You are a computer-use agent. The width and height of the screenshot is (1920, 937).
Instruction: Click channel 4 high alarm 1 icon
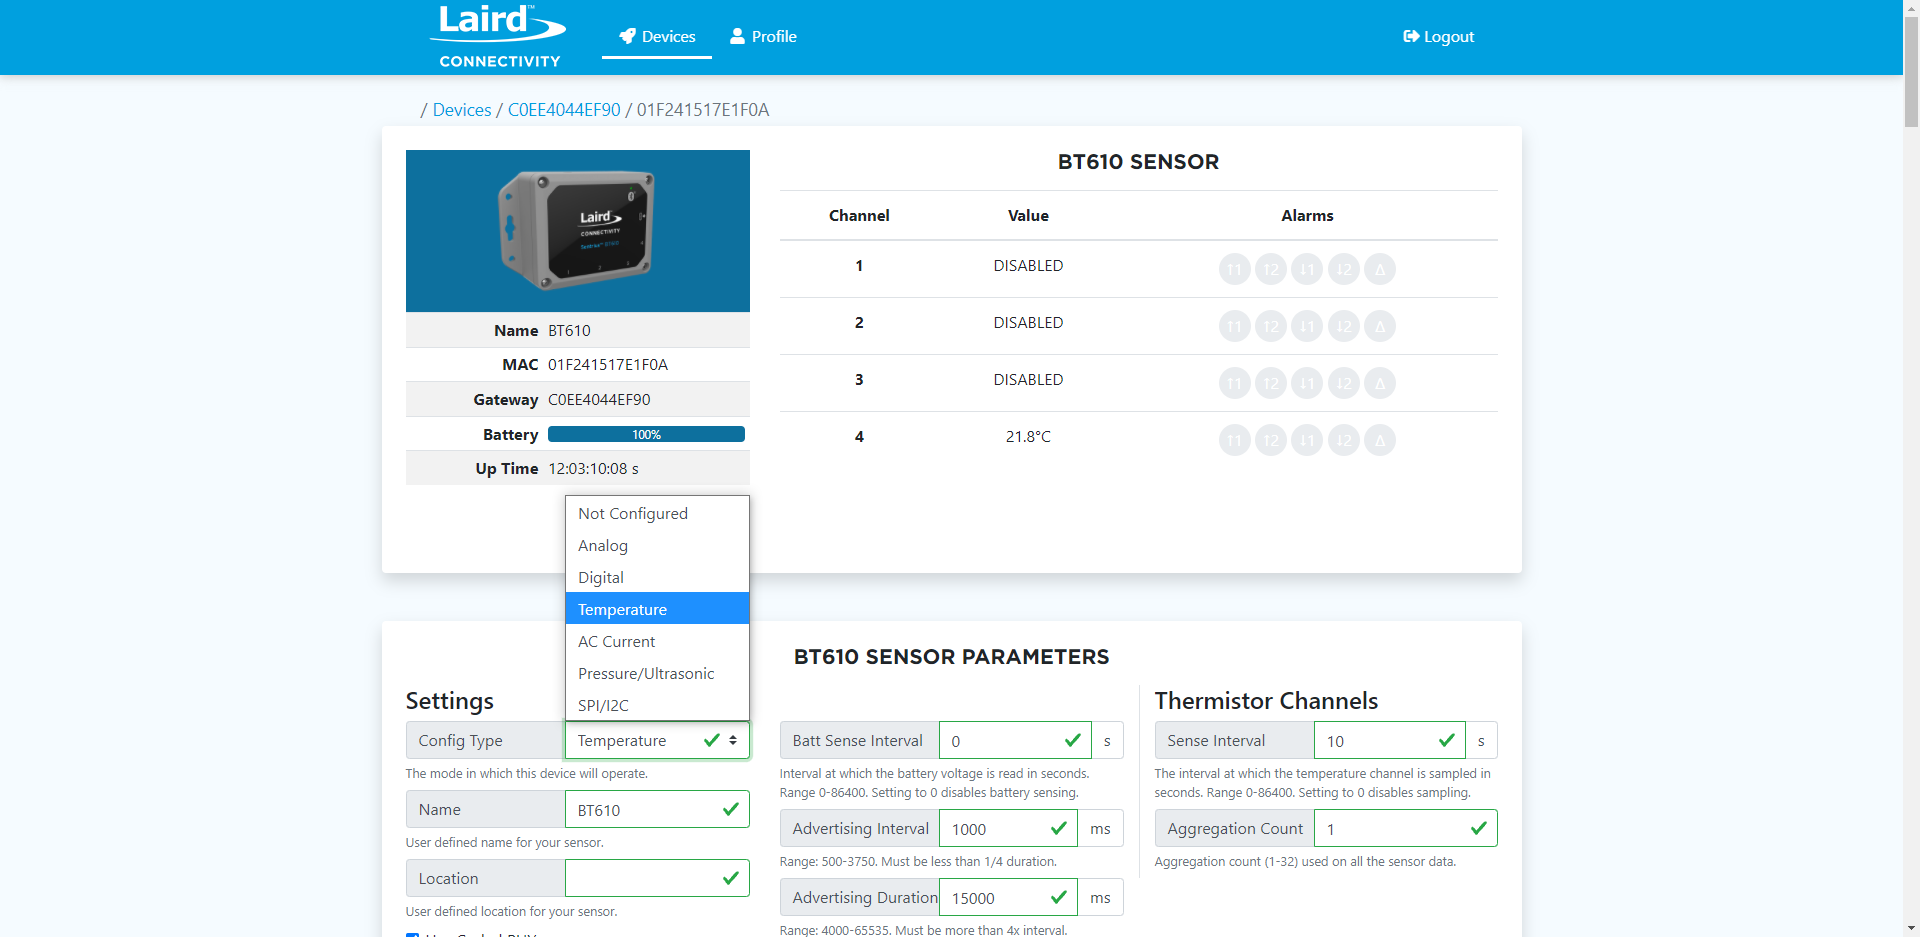(1234, 440)
